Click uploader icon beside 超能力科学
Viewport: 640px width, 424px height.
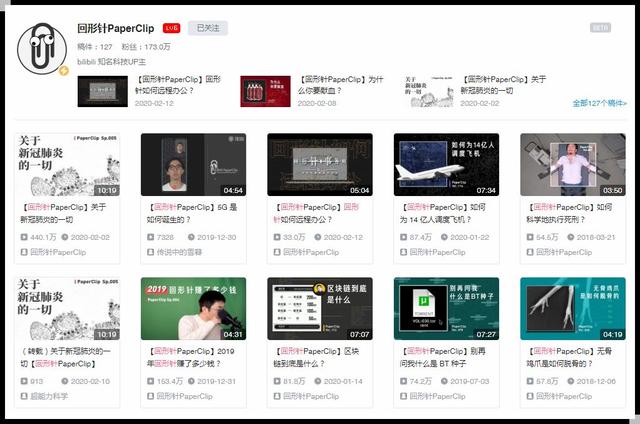coord(24,396)
